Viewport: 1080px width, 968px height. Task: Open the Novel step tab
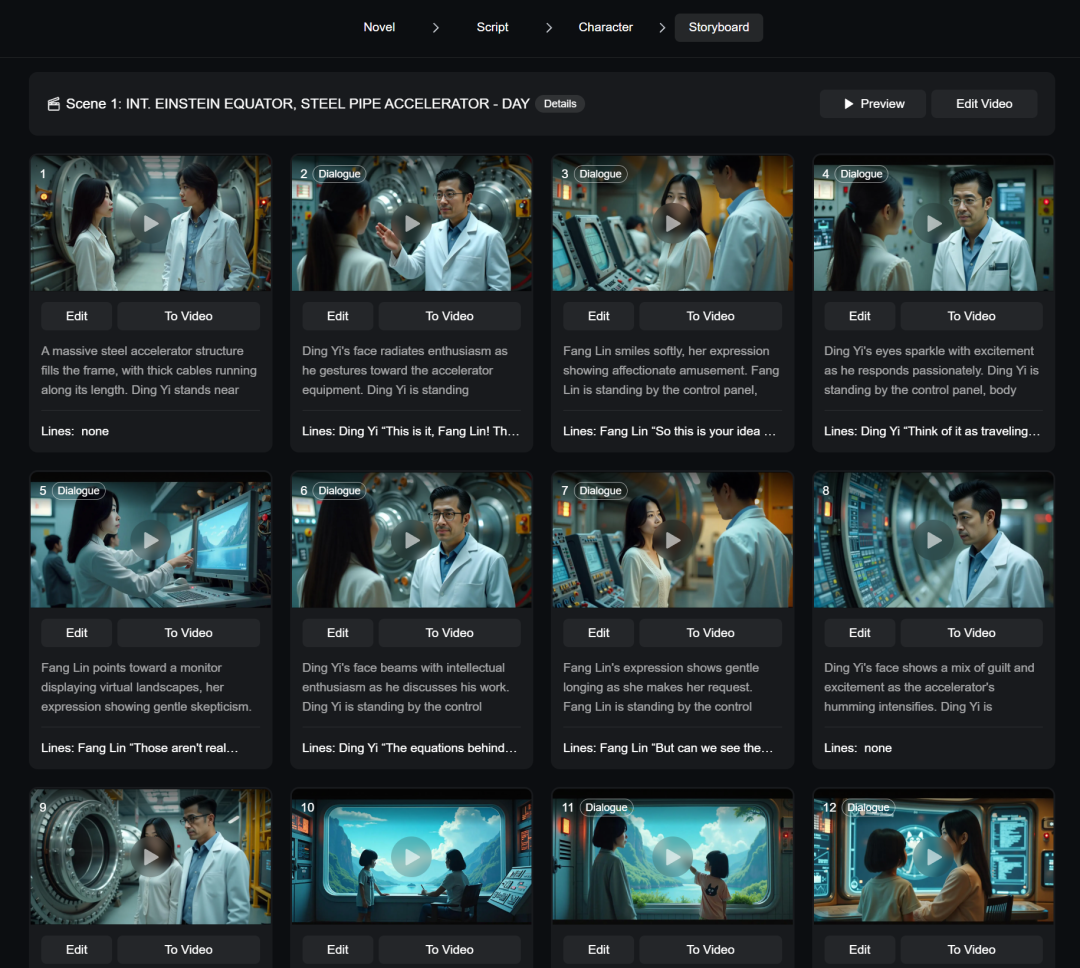click(379, 27)
